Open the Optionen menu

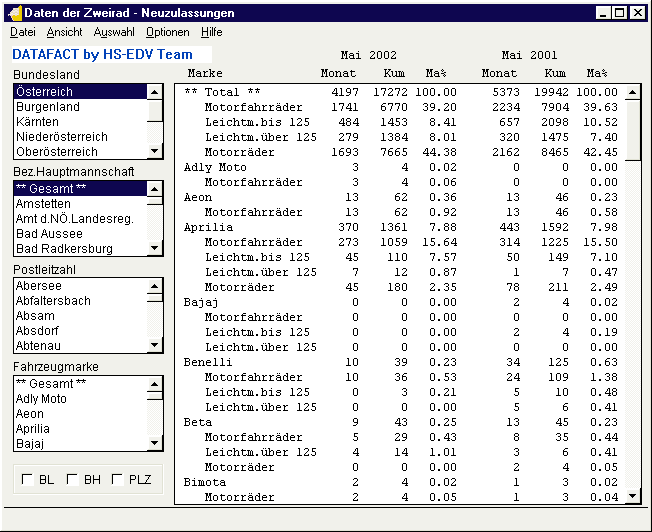coord(167,32)
